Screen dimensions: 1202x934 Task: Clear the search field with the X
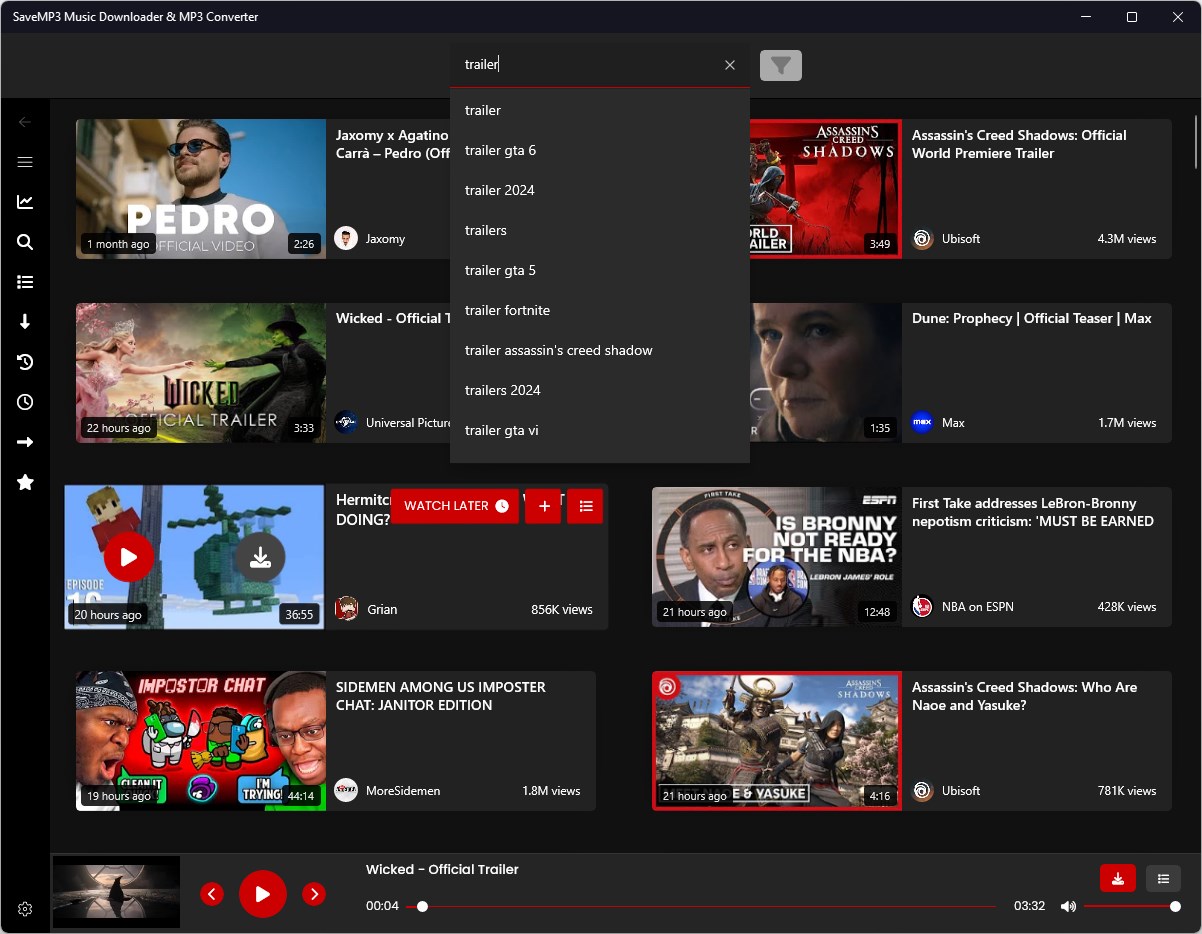pyautogui.click(x=729, y=64)
